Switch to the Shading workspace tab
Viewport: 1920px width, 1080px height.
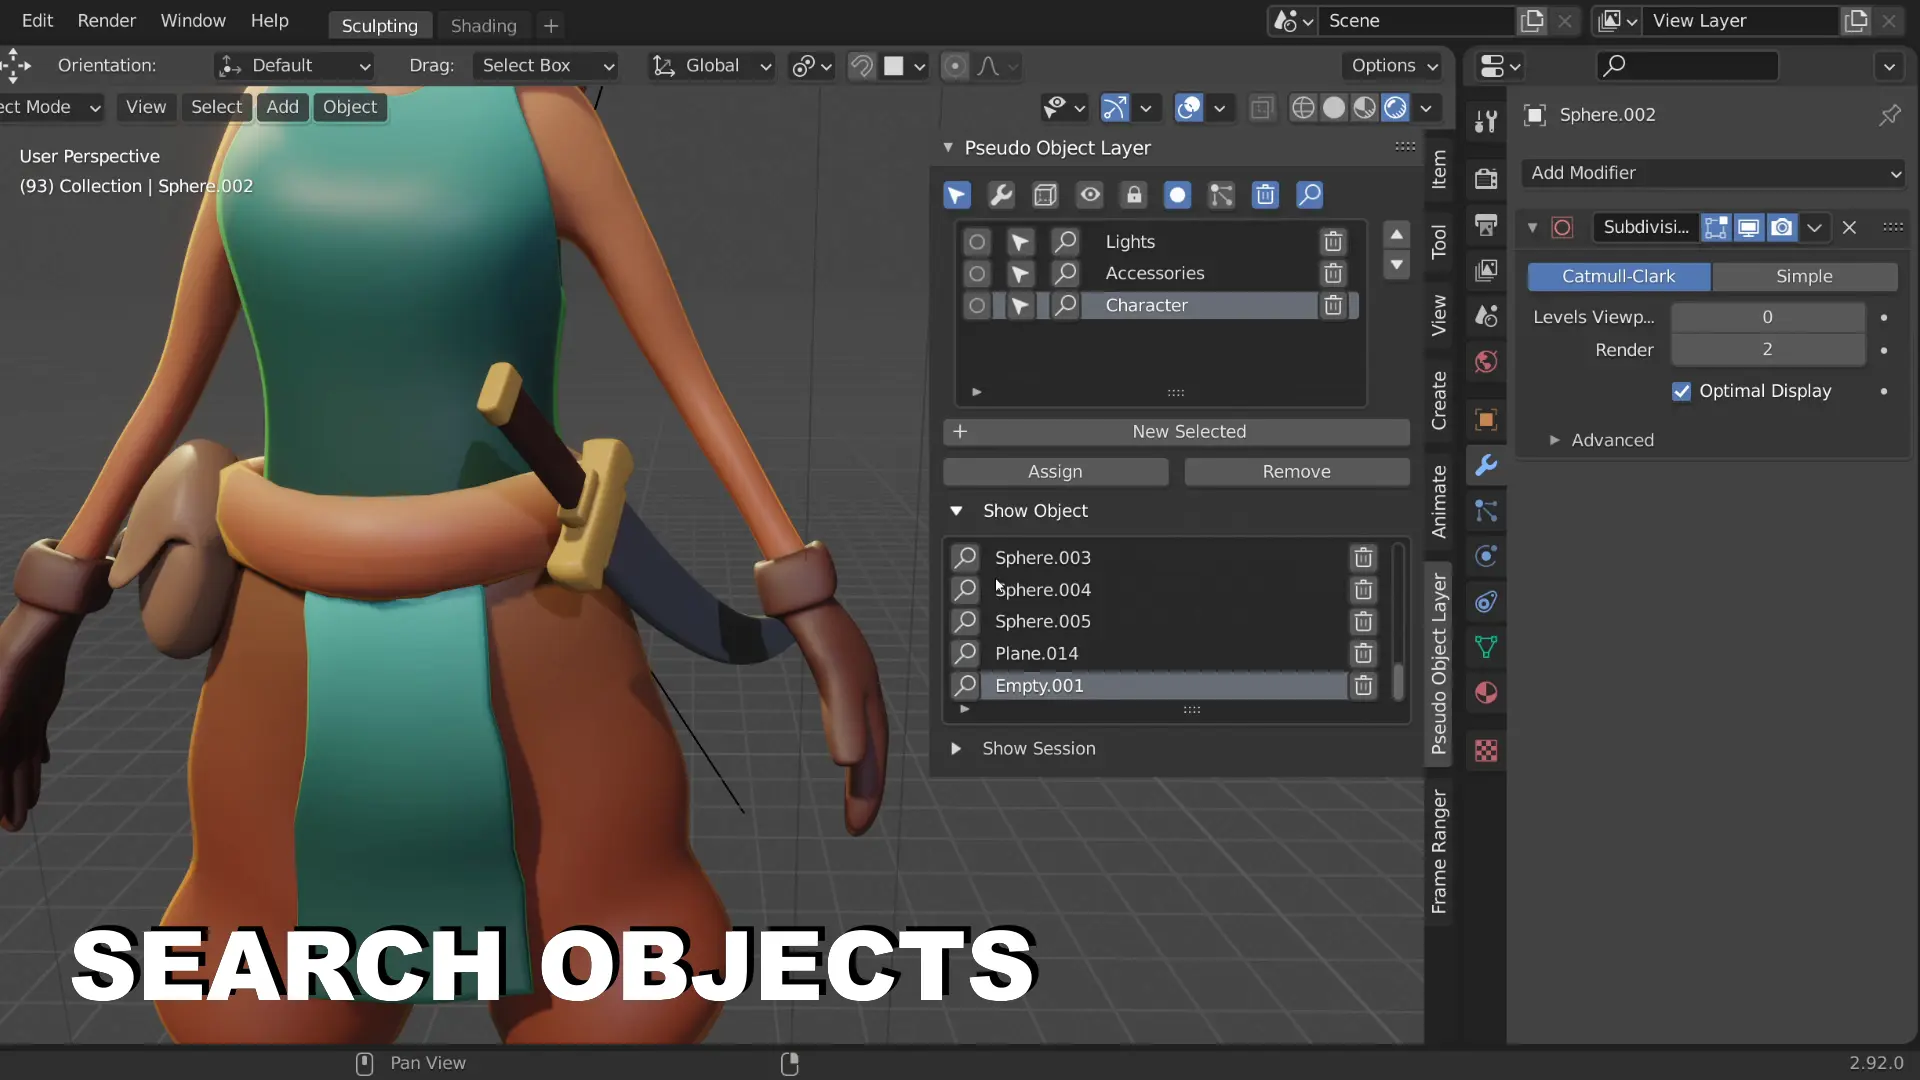click(483, 26)
